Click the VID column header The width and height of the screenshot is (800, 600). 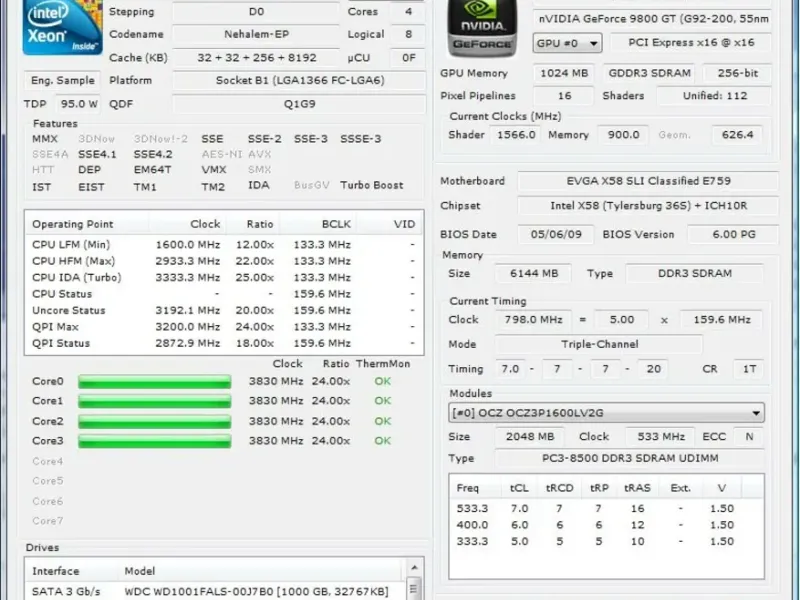point(390,224)
